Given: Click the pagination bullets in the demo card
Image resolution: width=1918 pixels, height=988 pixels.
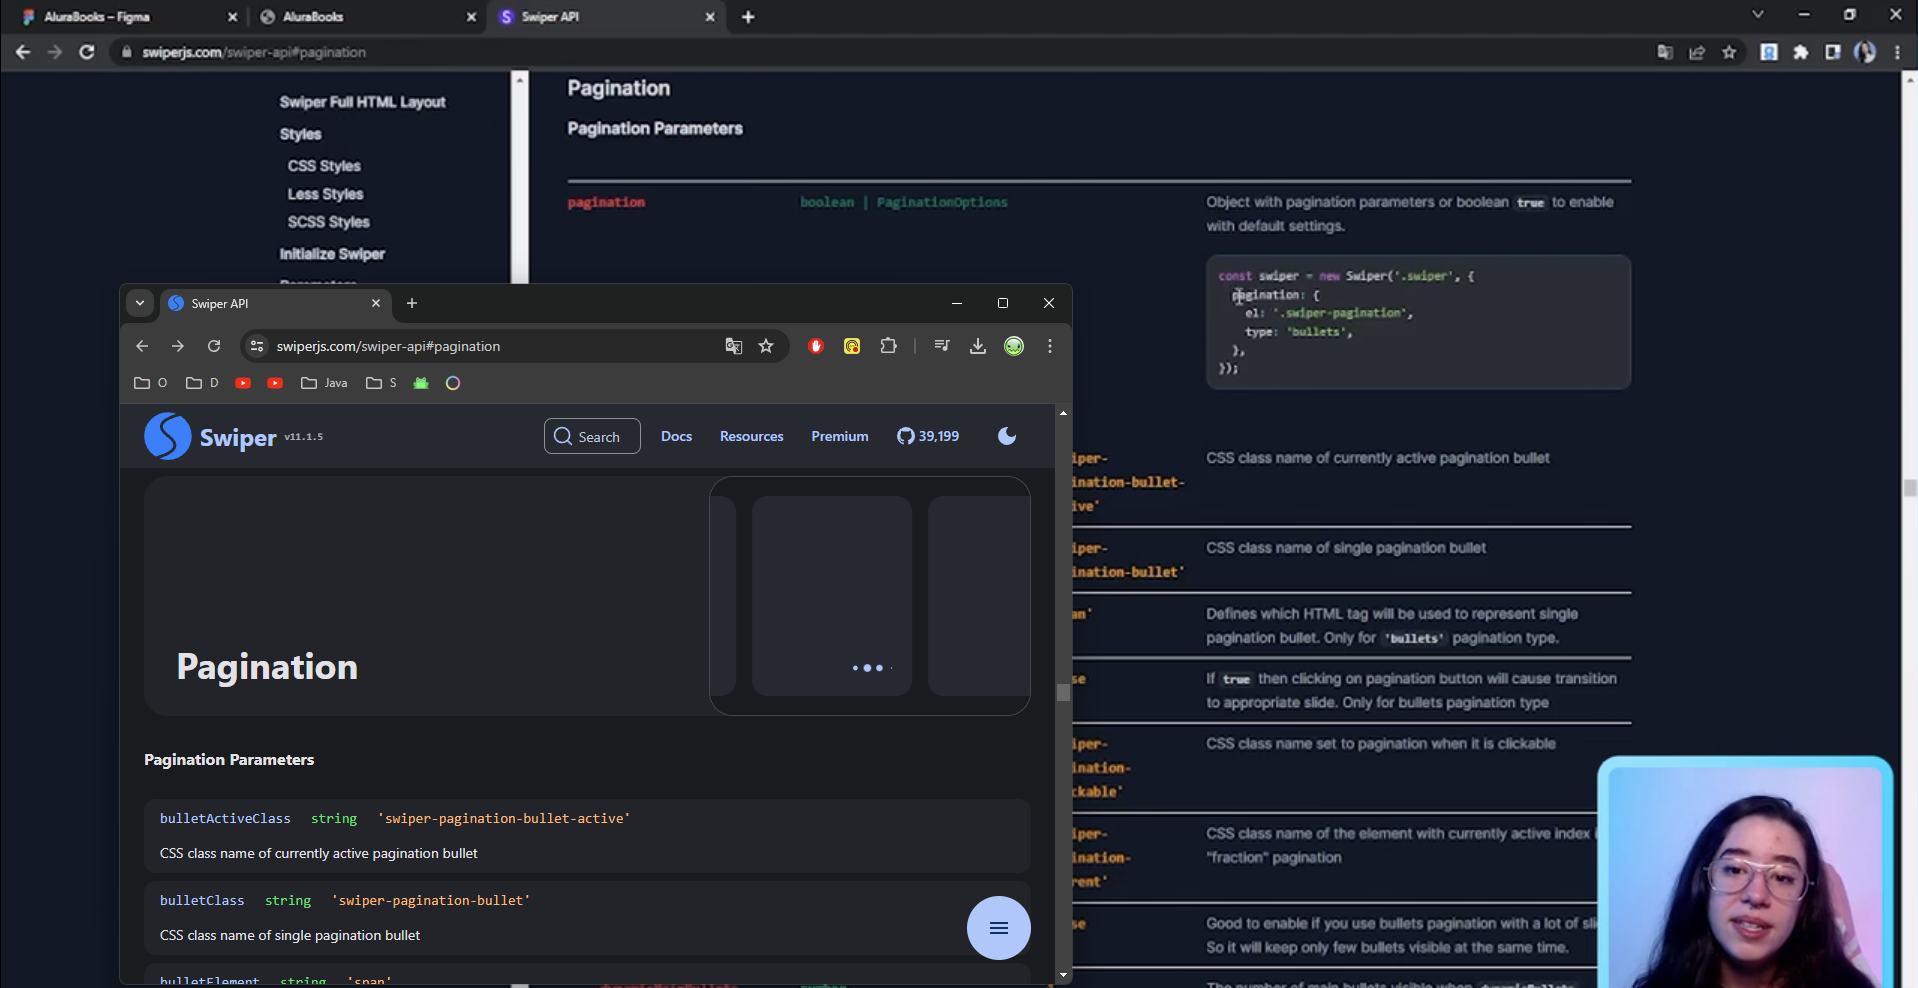Looking at the screenshot, I should pos(872,668).
